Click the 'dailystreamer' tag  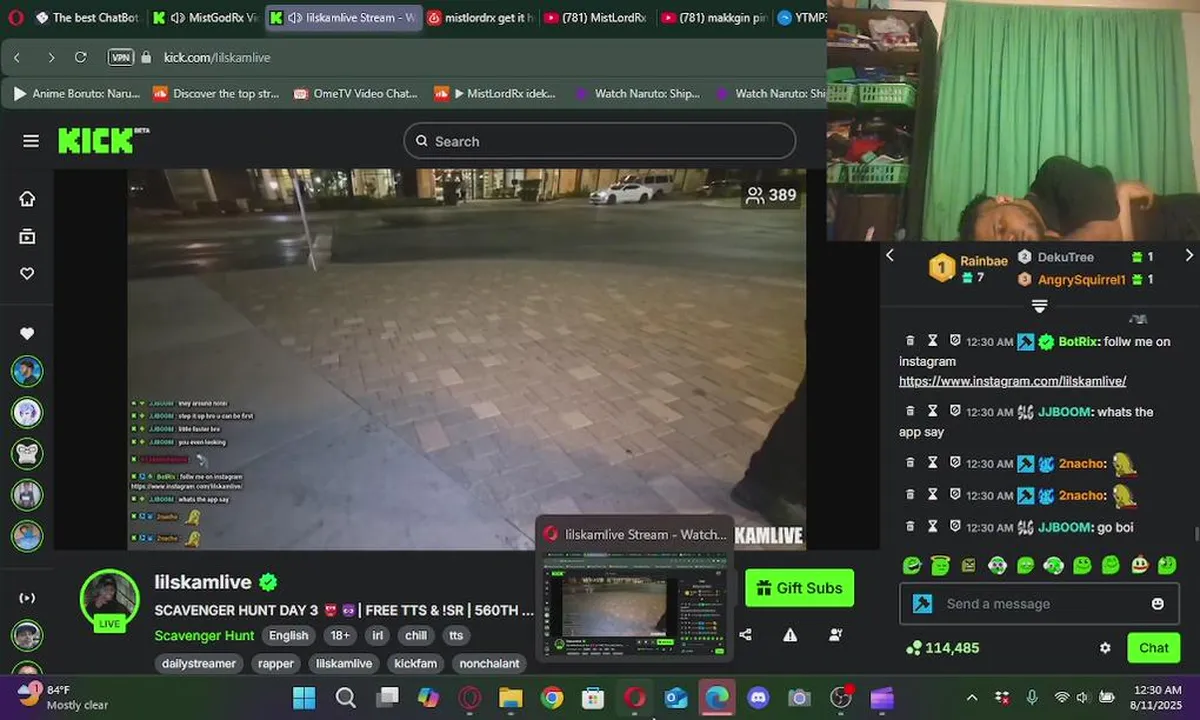(199, 663)
